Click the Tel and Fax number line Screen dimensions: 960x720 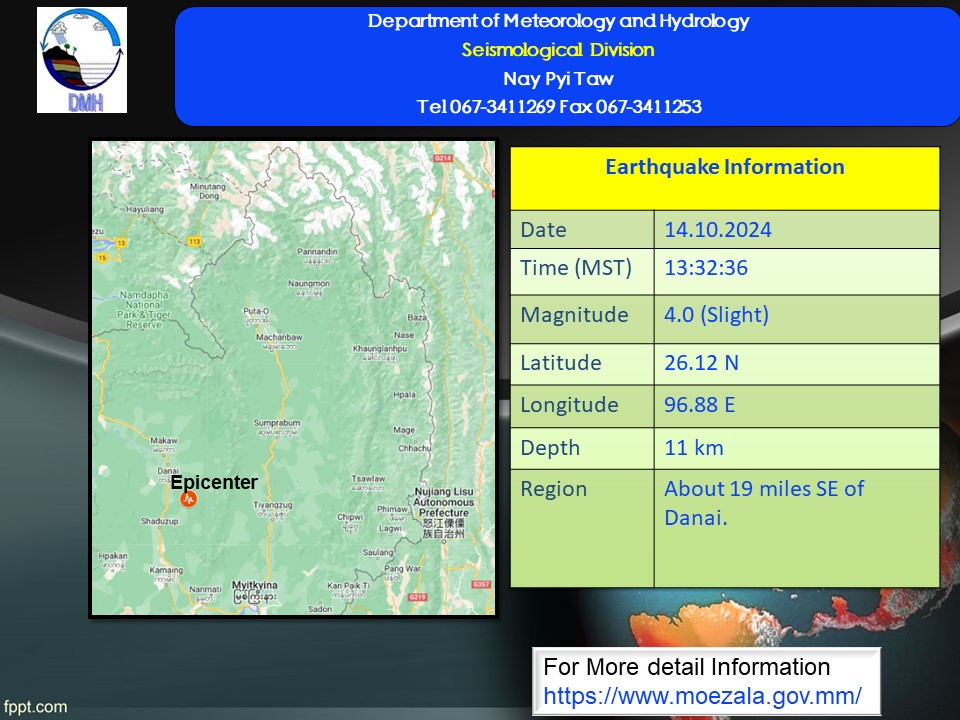click(x=559, y=107)
